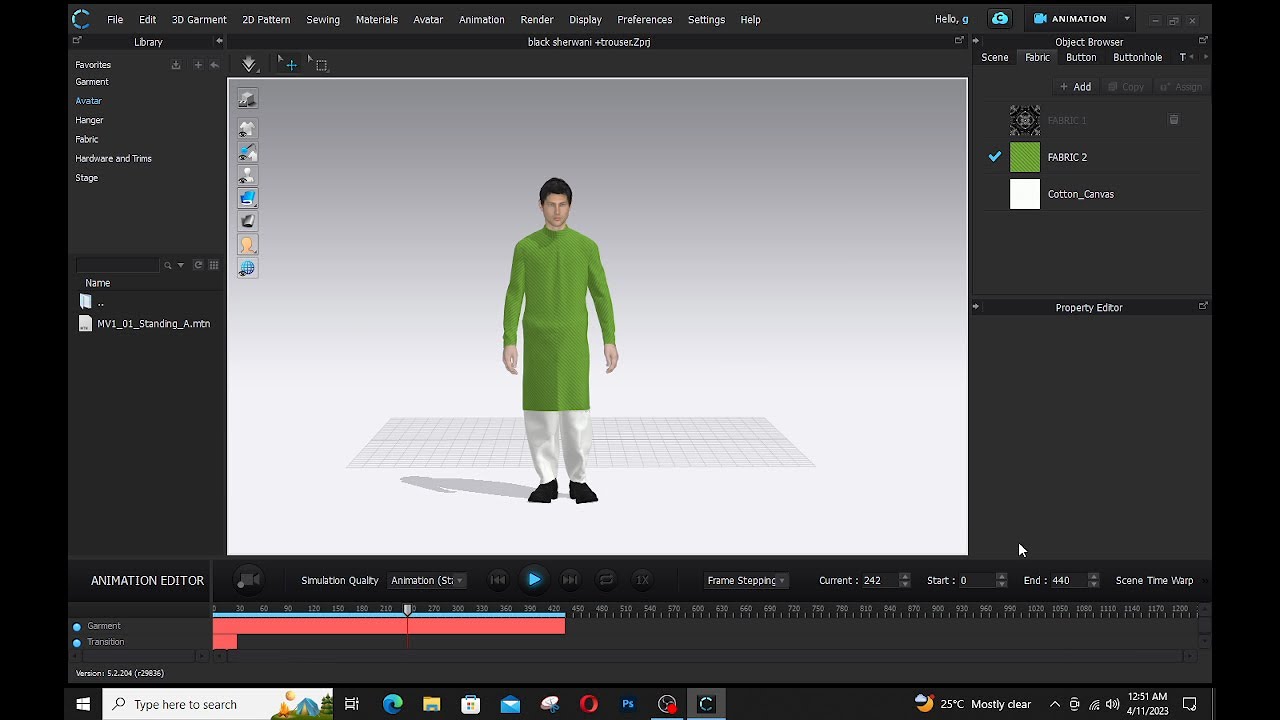Screen dimensions: 1280x720
Task: Open the Library search filter dropdown arrow
Action: coord(181,265)
